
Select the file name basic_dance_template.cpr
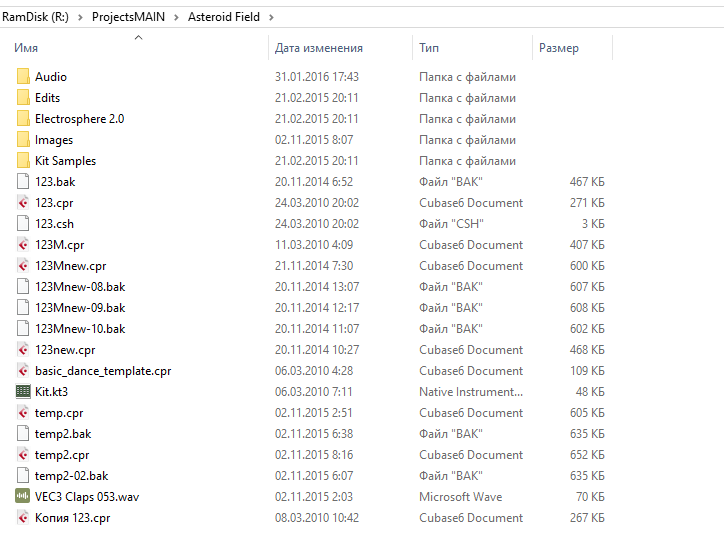click(x=103, y=371)
